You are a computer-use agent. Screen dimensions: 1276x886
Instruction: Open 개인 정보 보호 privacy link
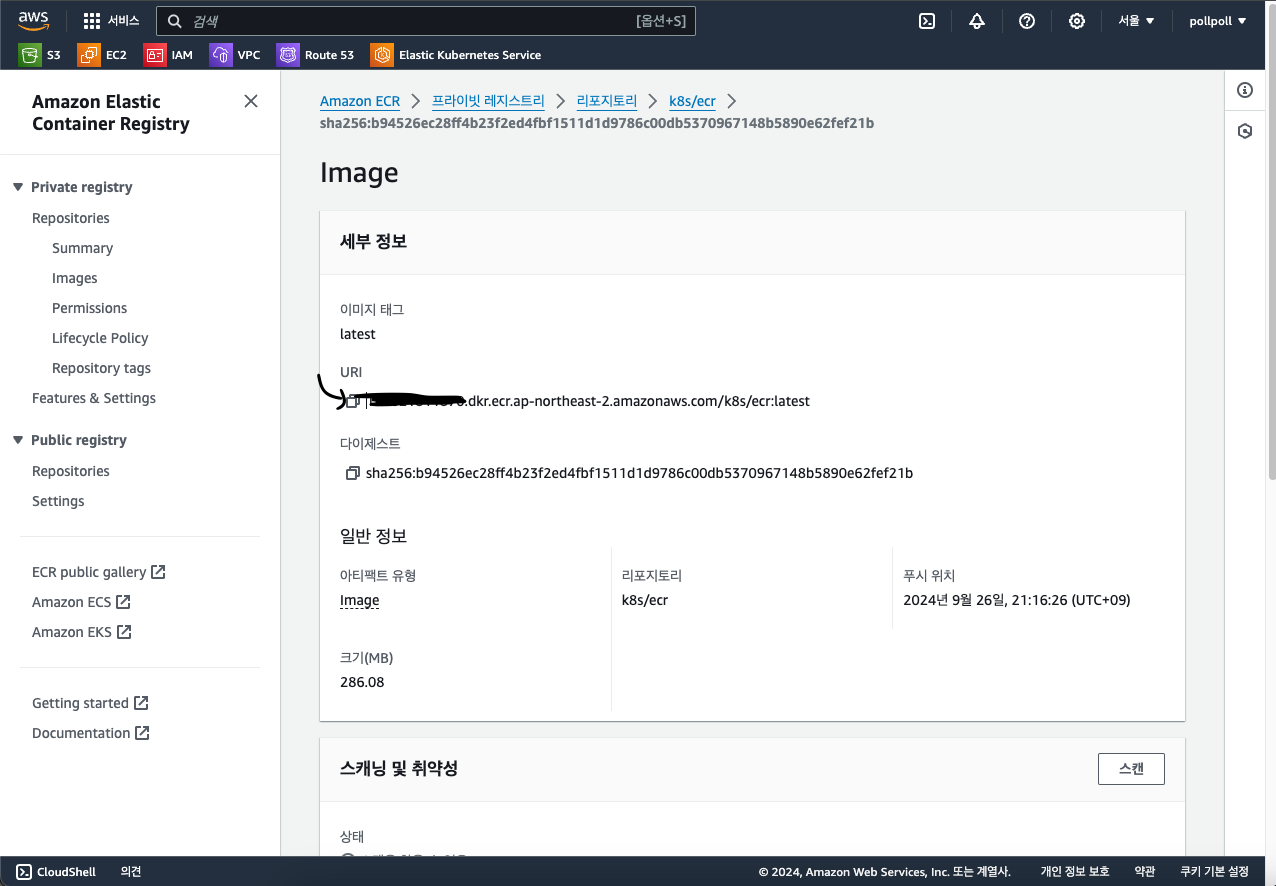[x=1075, y=872]
